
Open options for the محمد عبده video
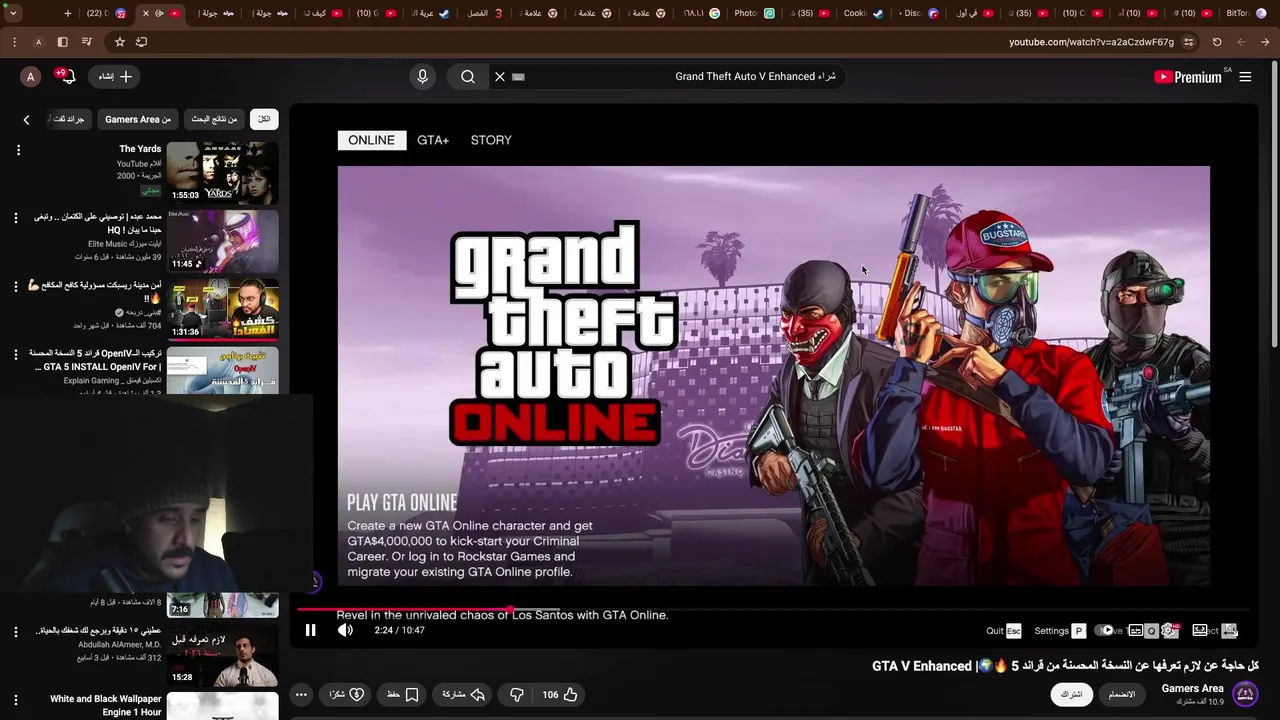[16, 218]
